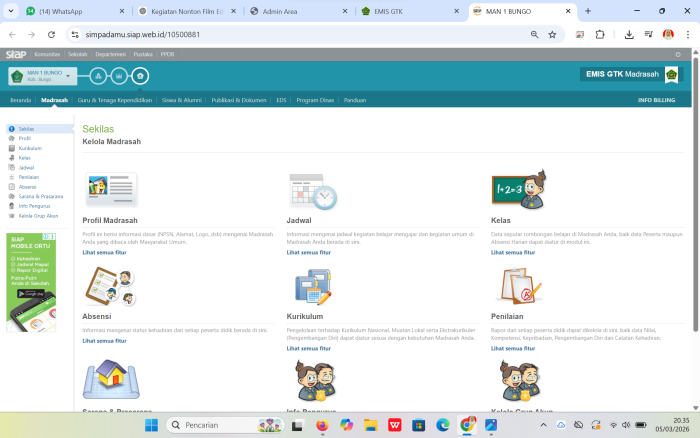Expand the MAN 1 BUNGO school dropdown
The height and width of the screenshot is (438, 700).
(x=67, y=76)
